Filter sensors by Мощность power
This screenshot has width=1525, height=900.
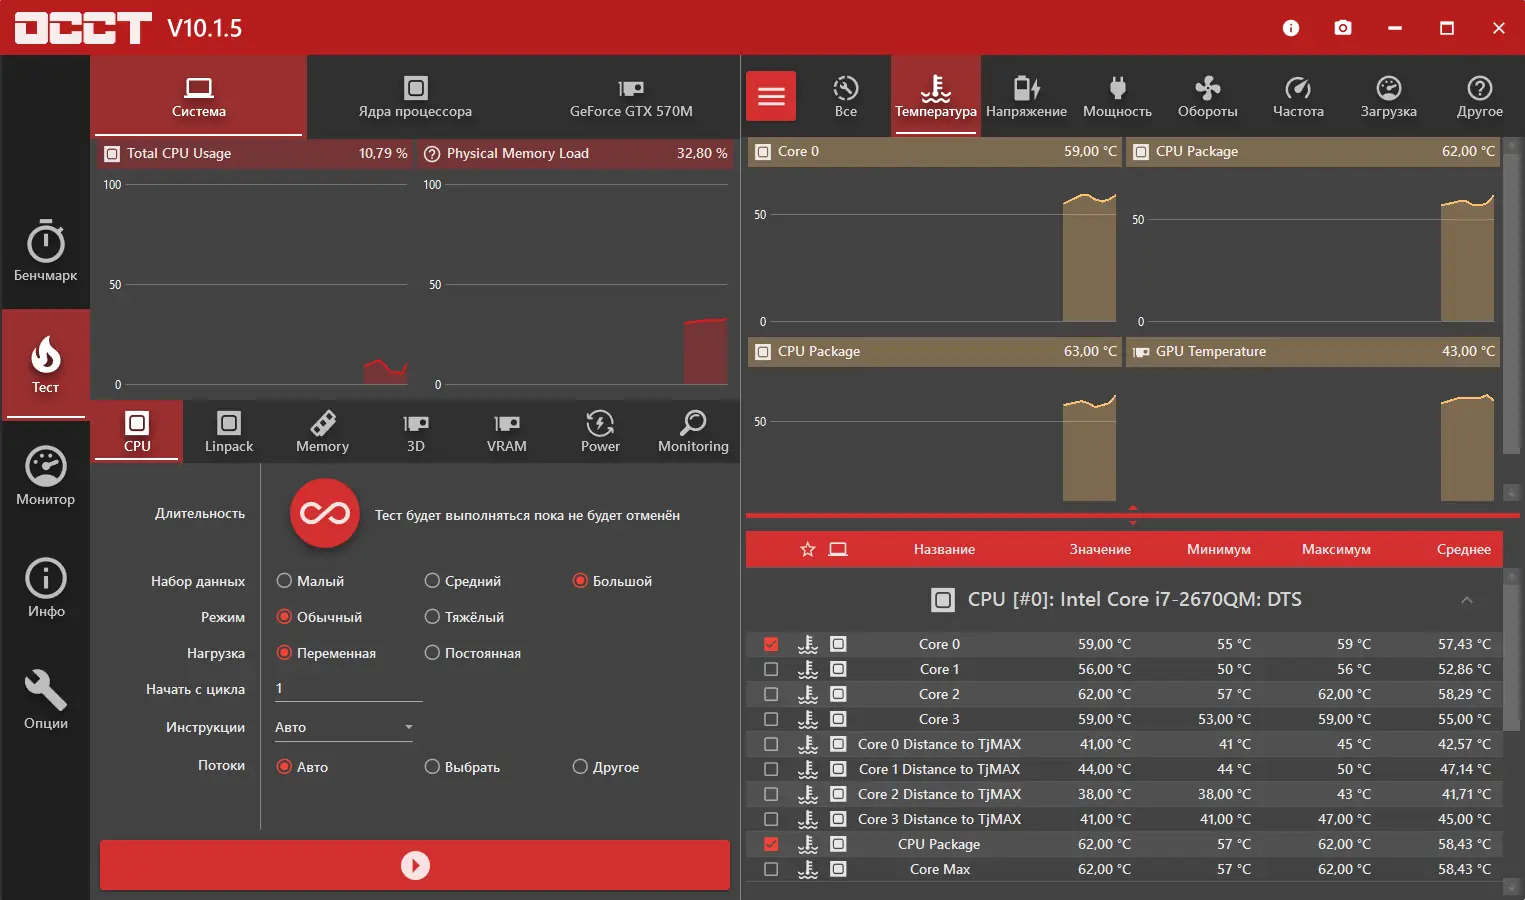pos(1117,96)
